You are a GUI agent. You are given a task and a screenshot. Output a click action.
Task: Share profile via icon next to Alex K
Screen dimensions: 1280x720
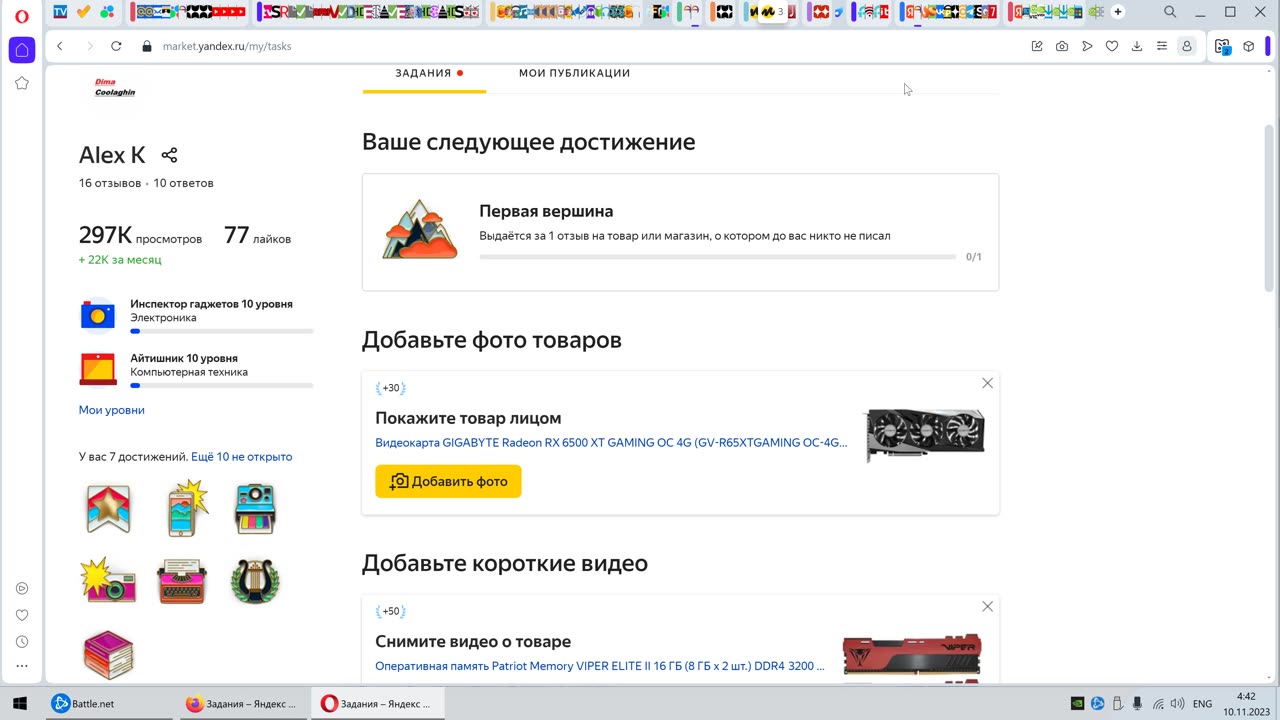coord(169,155)
